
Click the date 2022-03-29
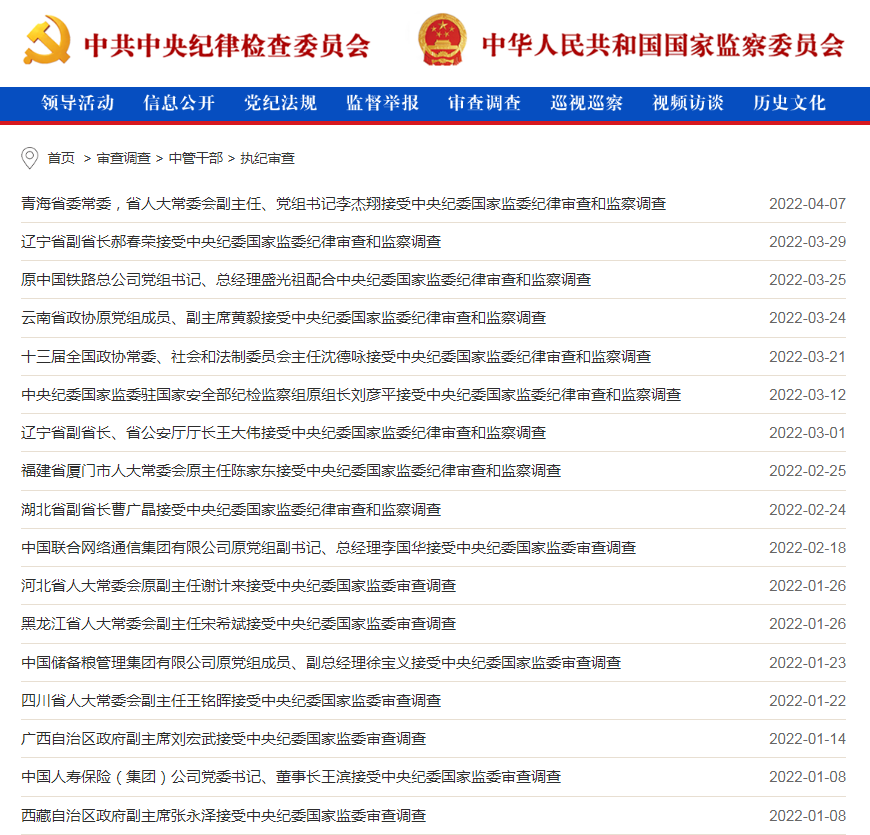[807, 242]
